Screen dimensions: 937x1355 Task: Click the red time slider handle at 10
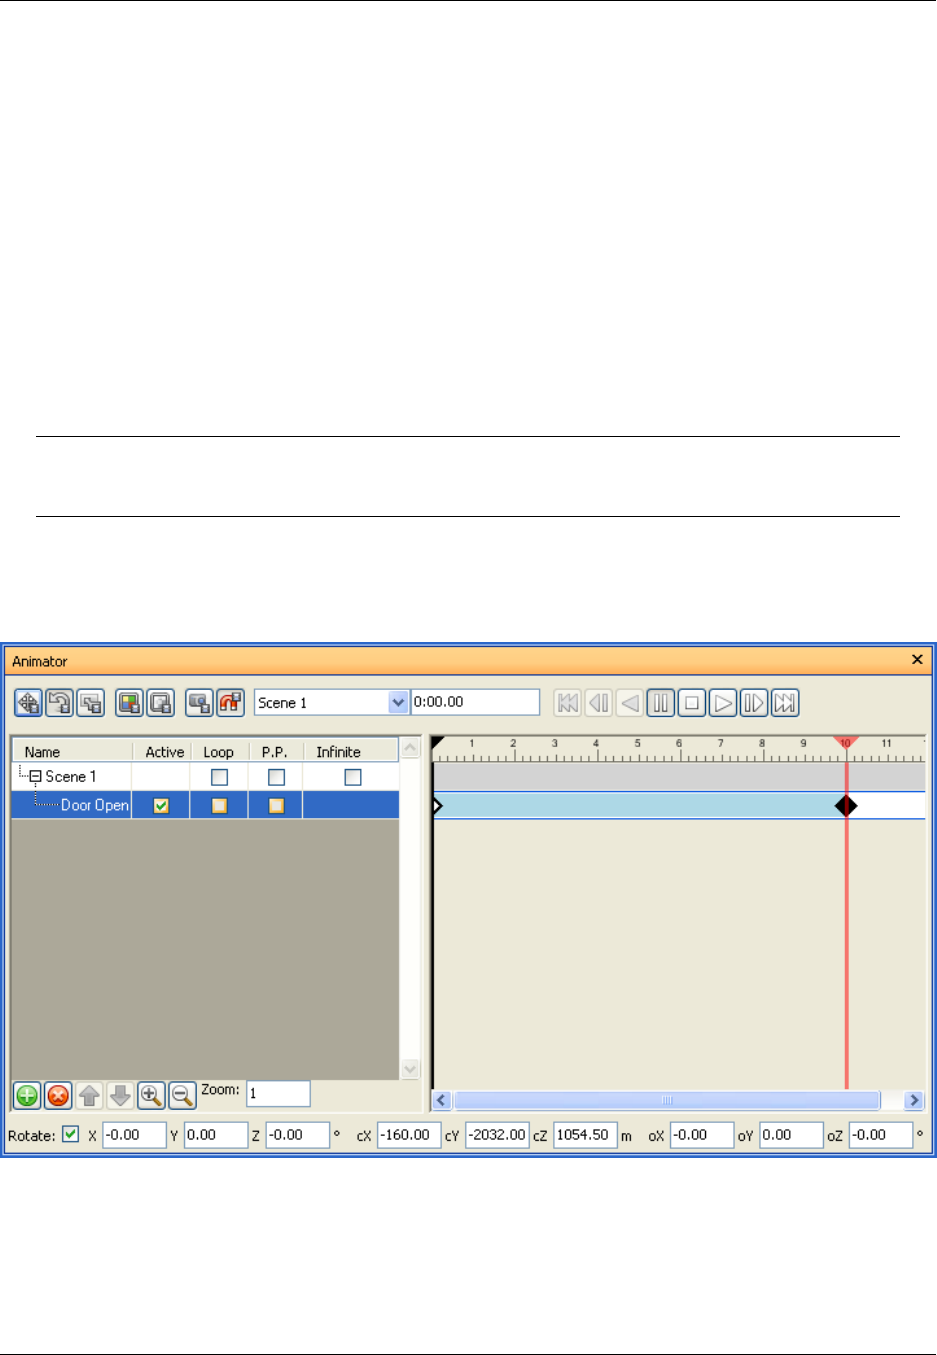tap(846, 743)
